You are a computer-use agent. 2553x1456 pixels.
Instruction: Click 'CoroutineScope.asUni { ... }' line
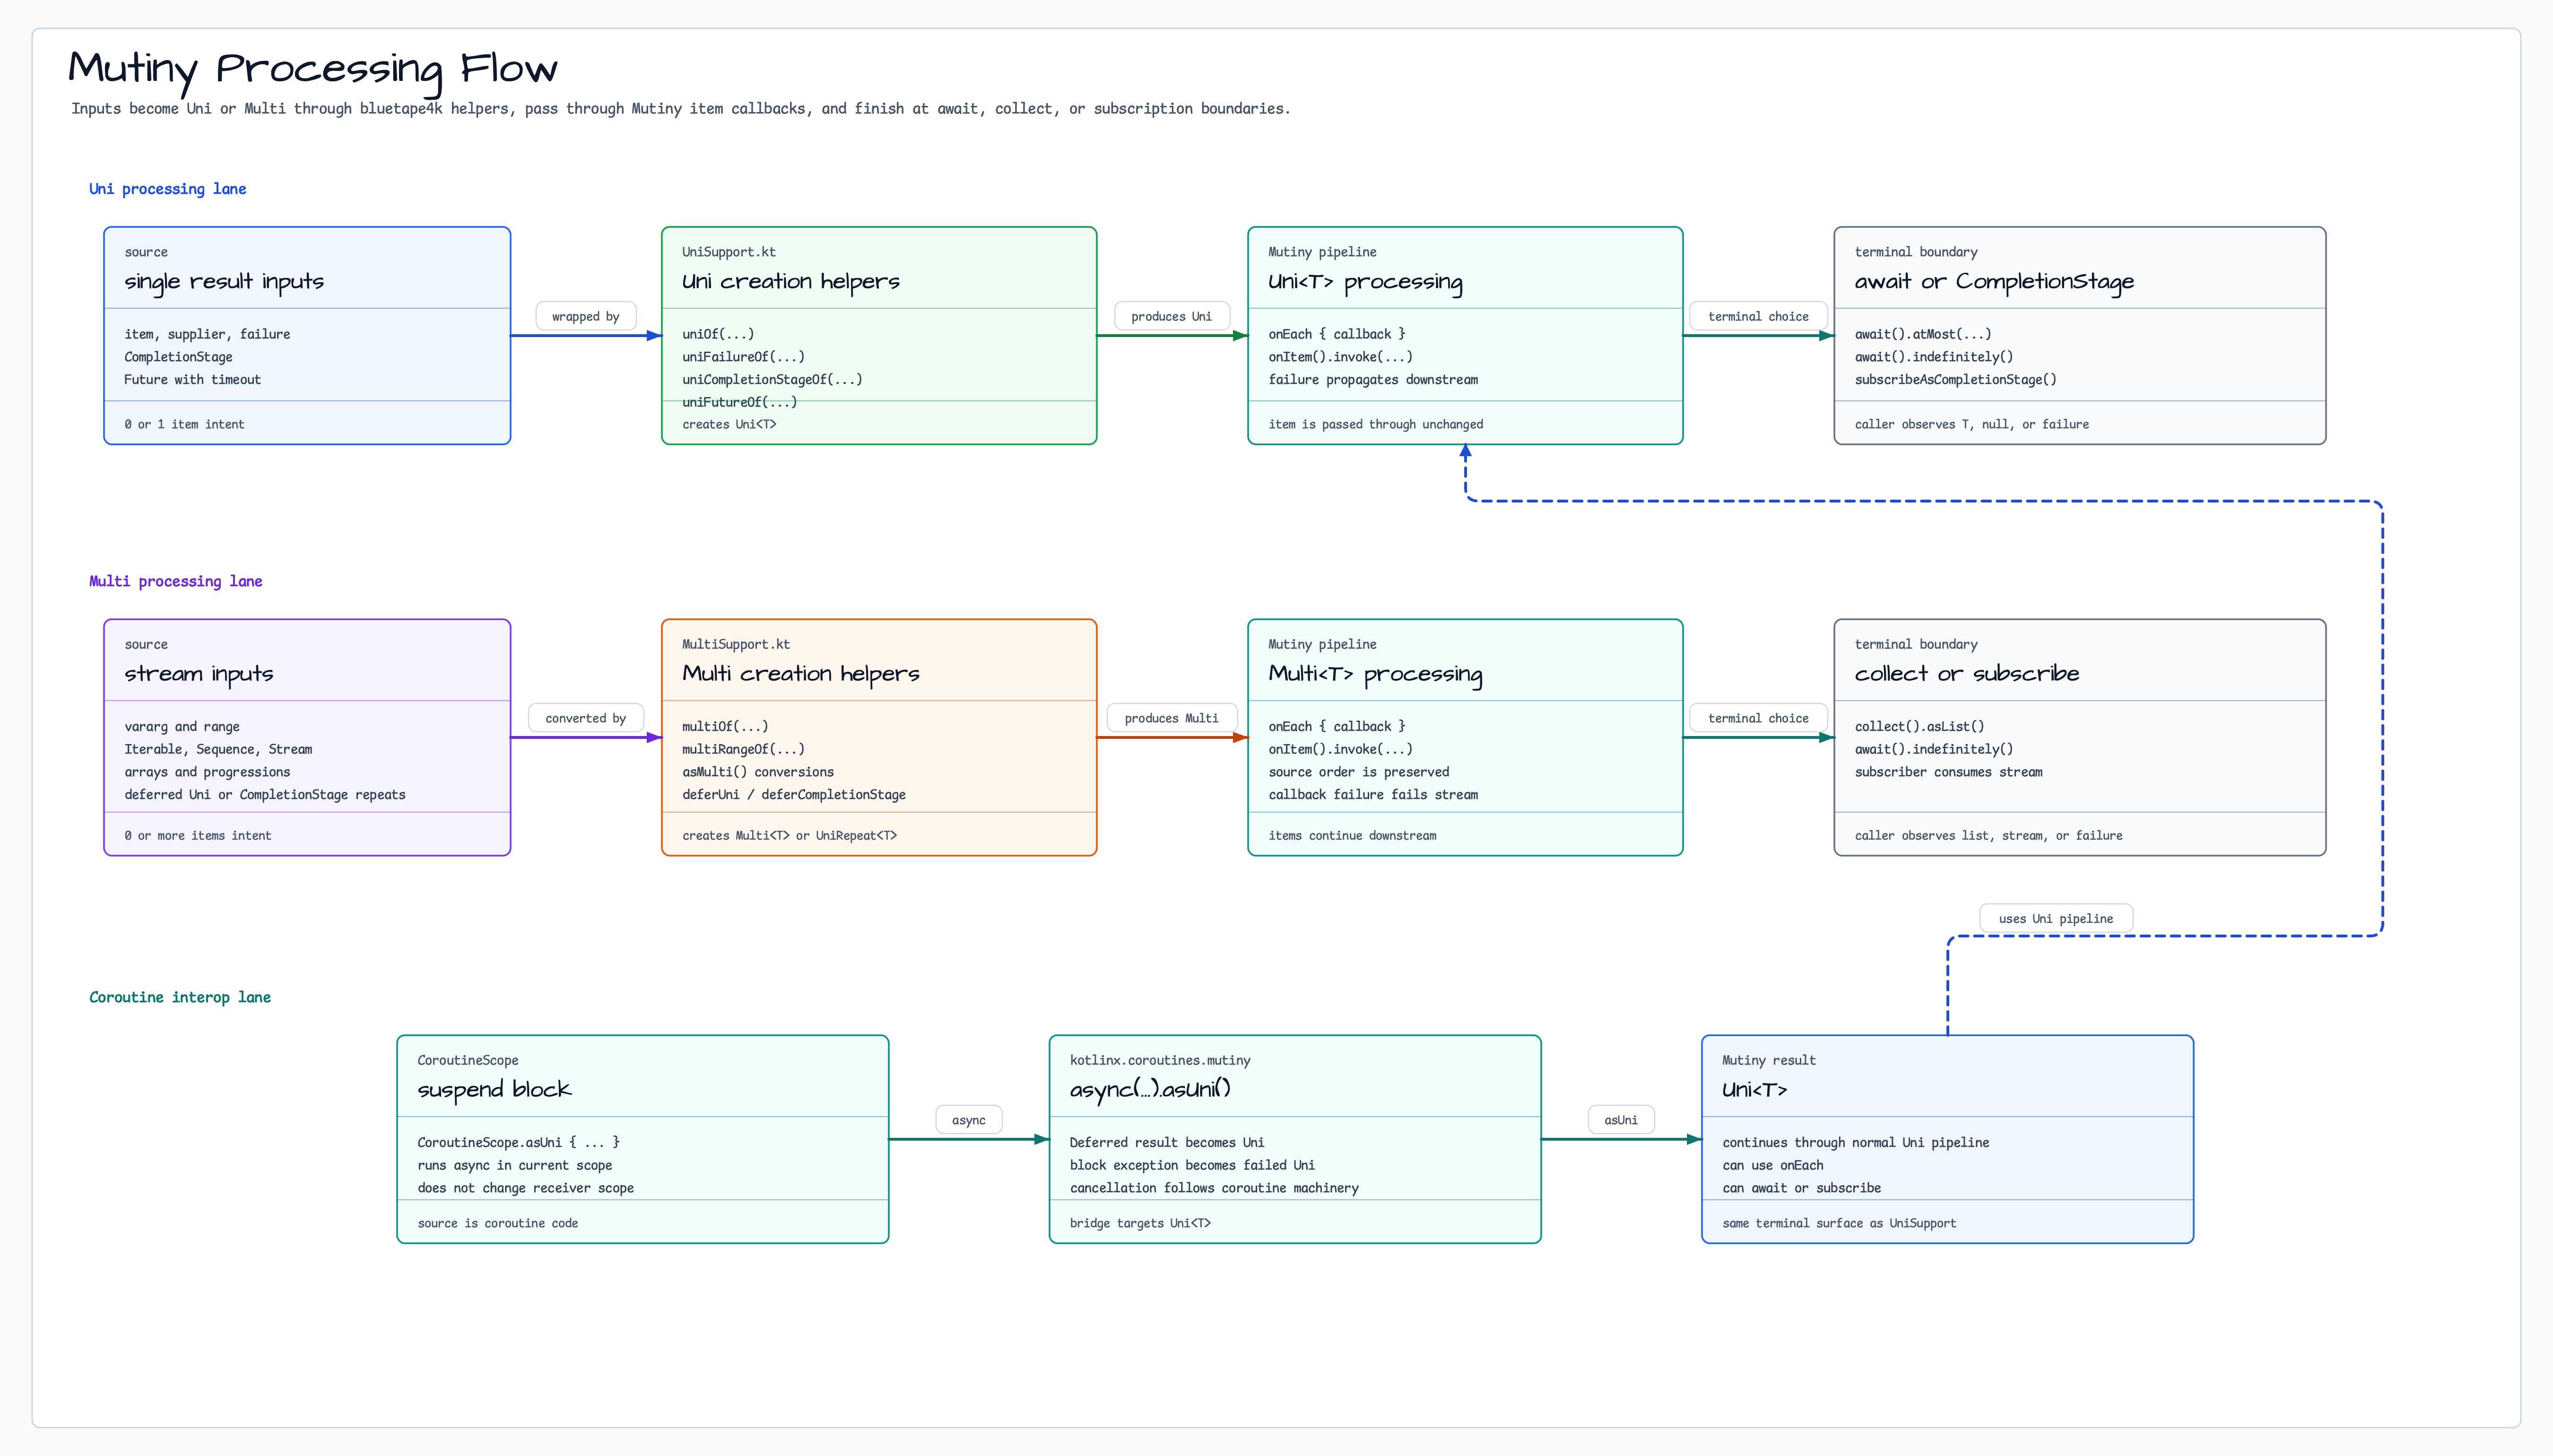tap(518, 1143)
